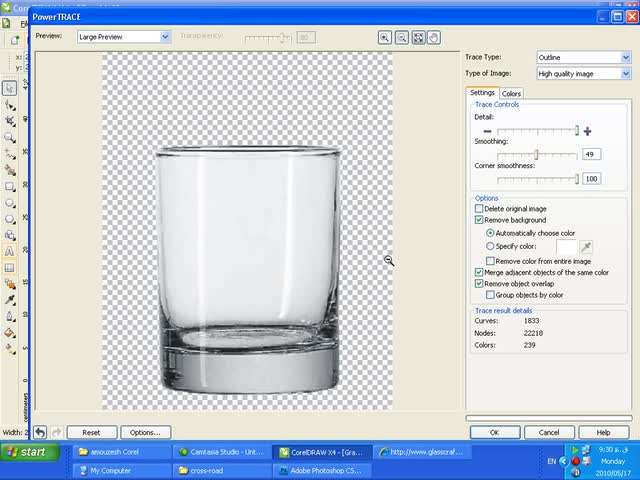Click the Smoothing slider
This screenshot has width=640, height=480.
point(537,155)
